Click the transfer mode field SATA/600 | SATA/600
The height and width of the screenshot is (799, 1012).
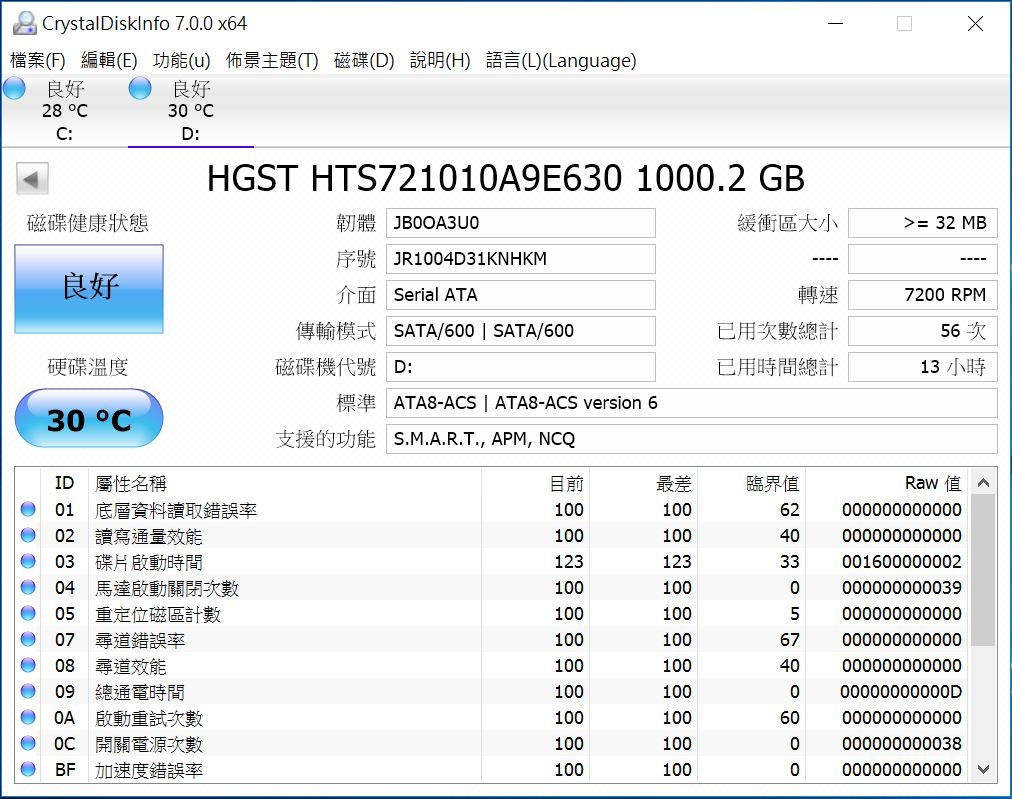pos(521,331)
